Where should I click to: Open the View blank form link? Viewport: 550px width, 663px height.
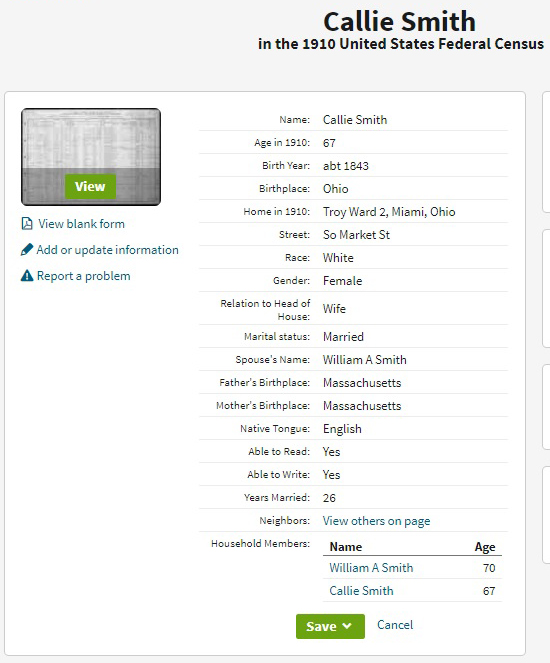coord(81,223)
